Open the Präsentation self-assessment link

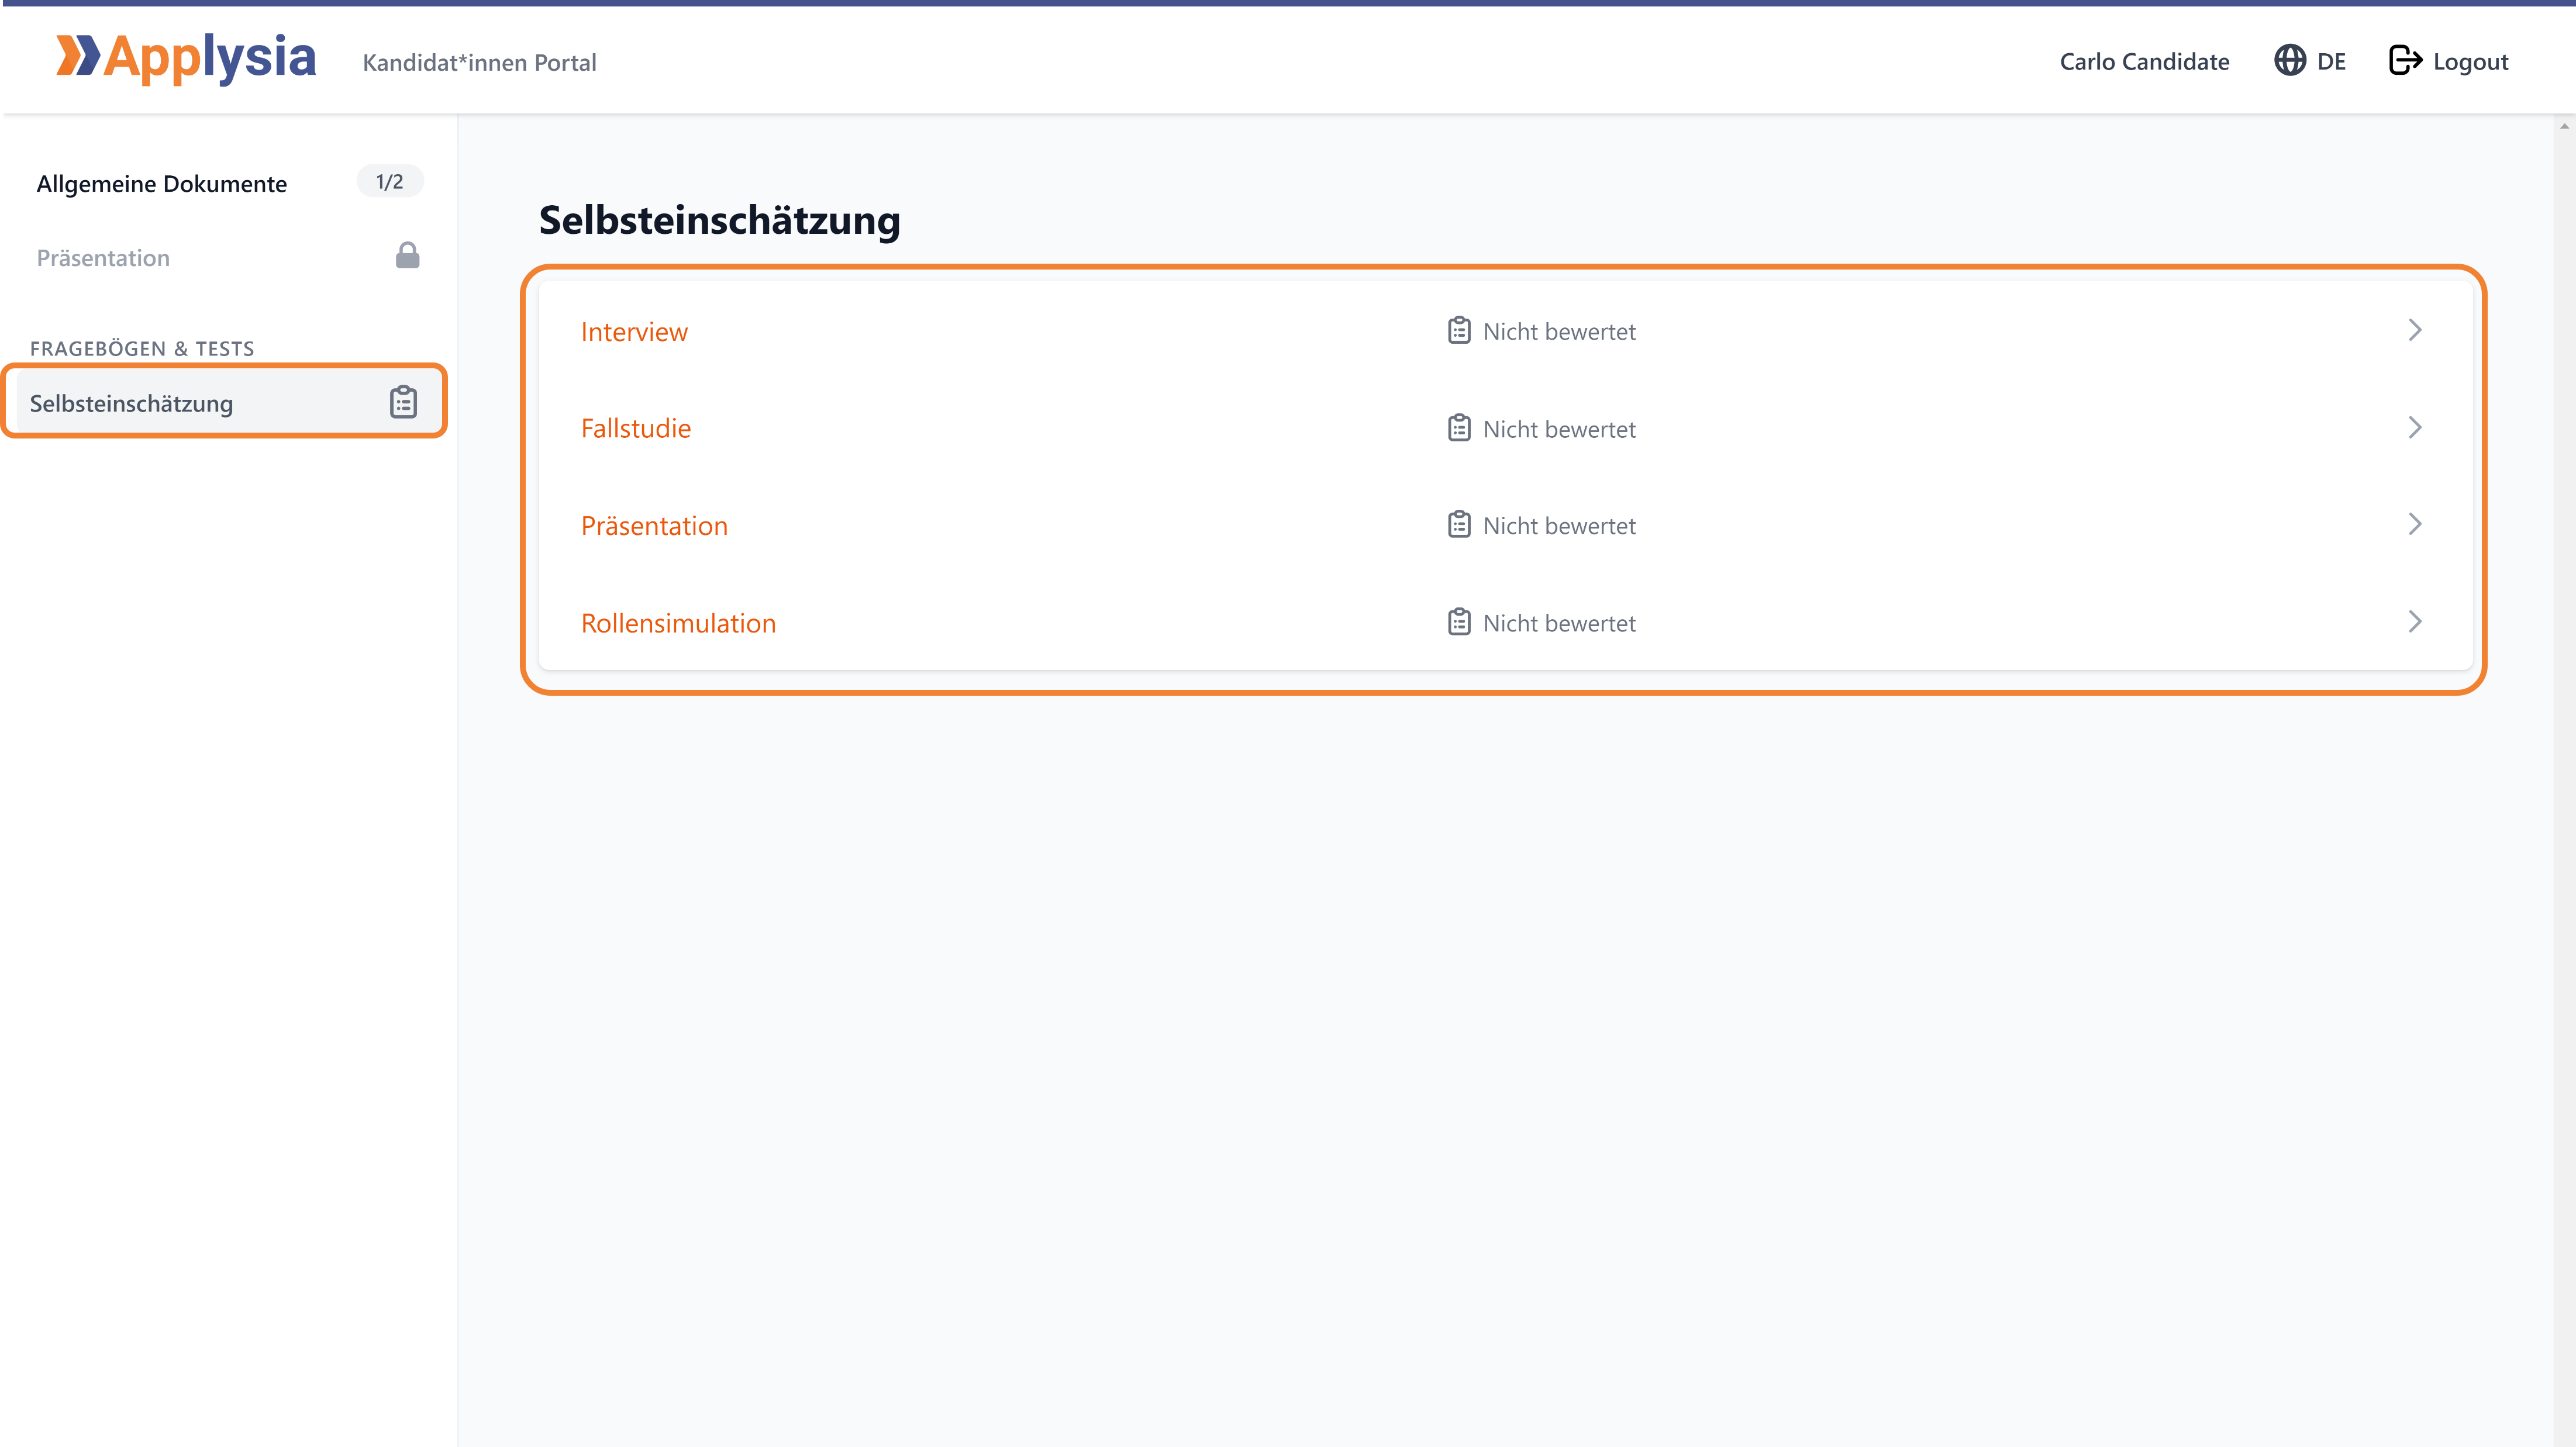pyautogui.click(x=654, y=525)
